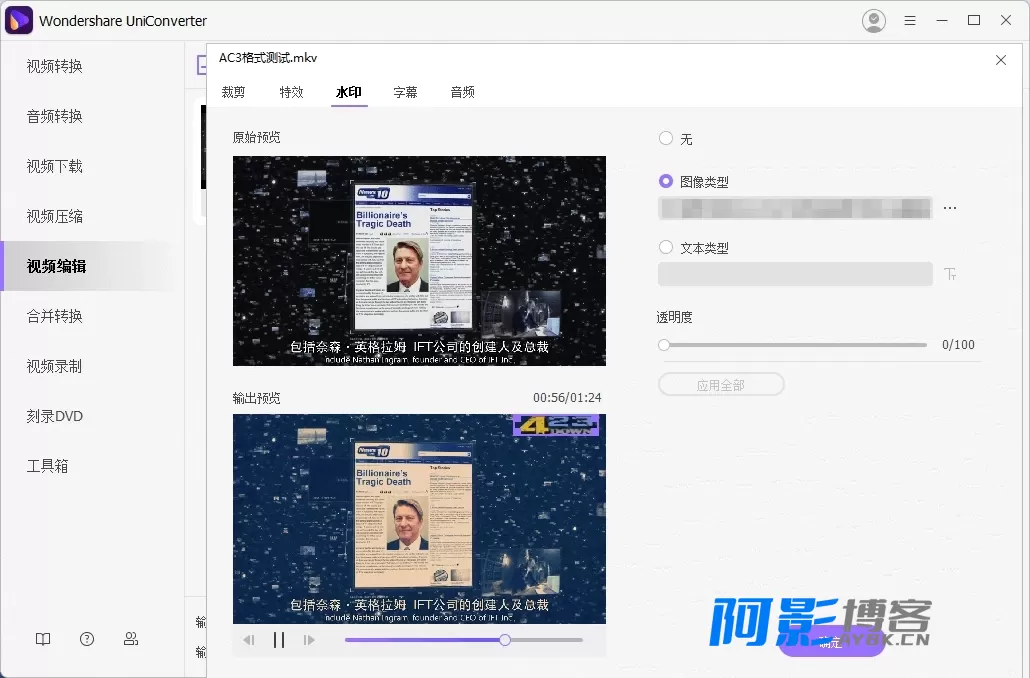The image size is (1030, 678).
Task: Click the 输出预览 video preview
Action: (419, 519)
